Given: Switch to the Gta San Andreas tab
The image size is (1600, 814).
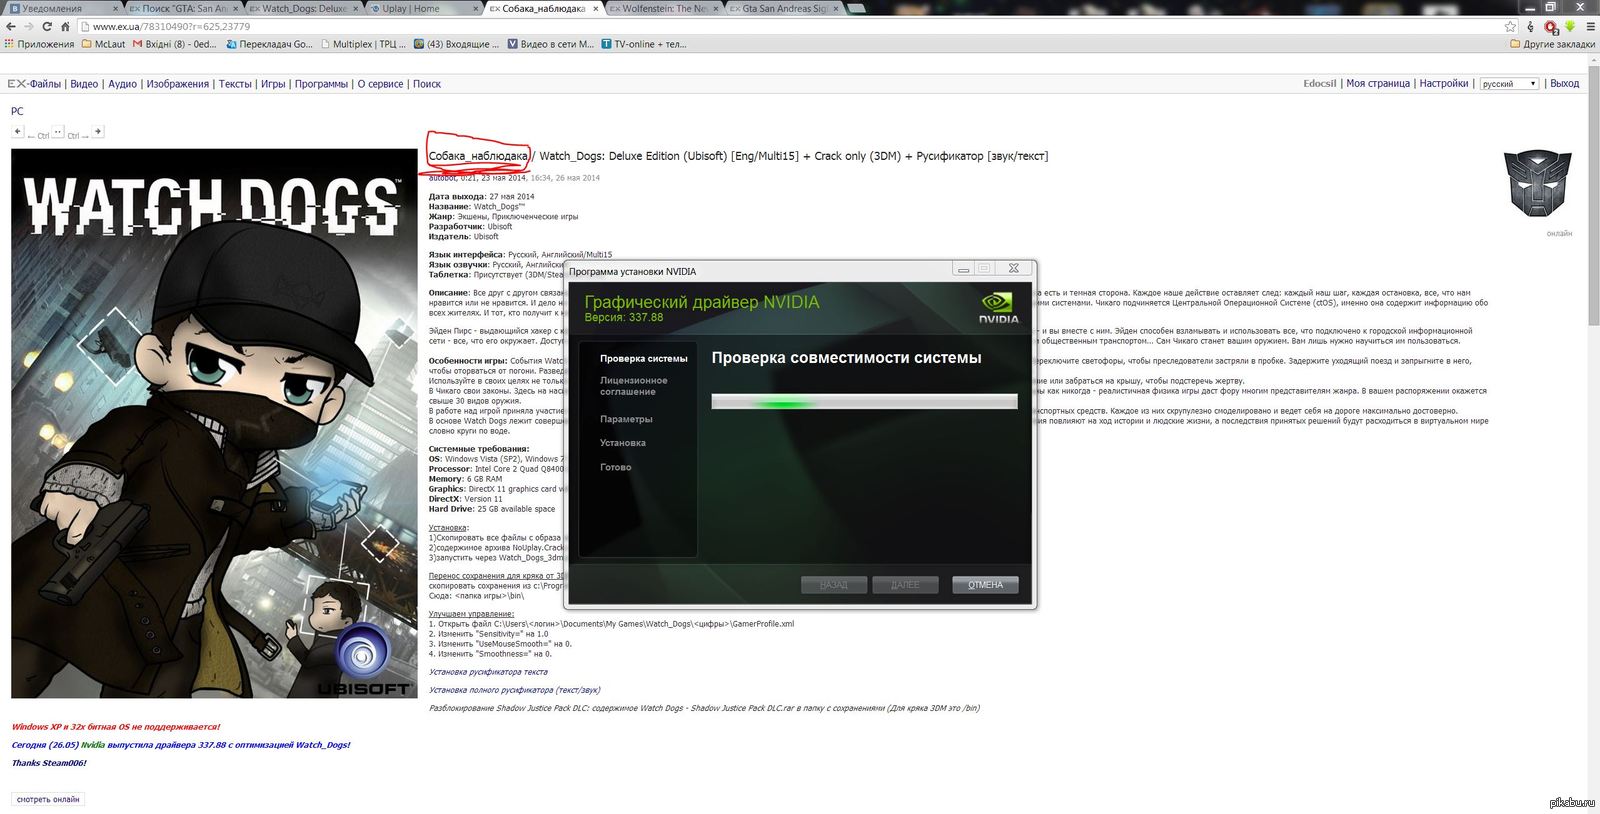Looking at the screenshot, I should [785, 8].
